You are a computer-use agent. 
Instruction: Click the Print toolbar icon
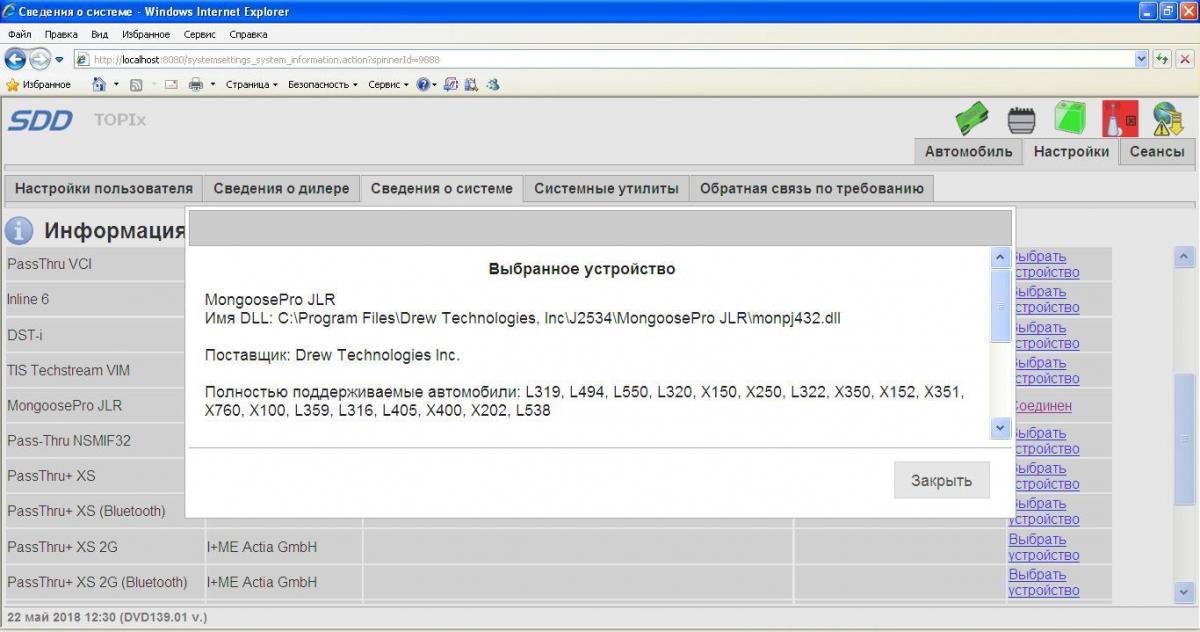coord(196,85)
